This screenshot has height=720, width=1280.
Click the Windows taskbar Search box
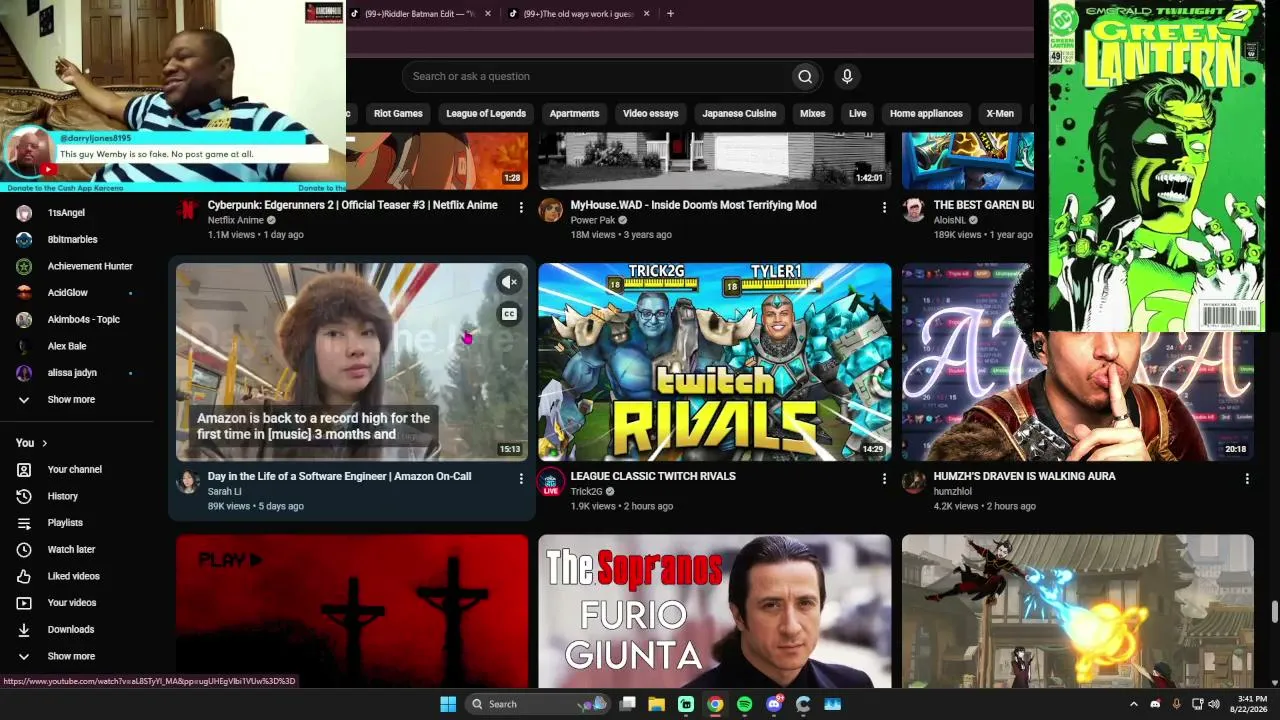pos(538,704)
